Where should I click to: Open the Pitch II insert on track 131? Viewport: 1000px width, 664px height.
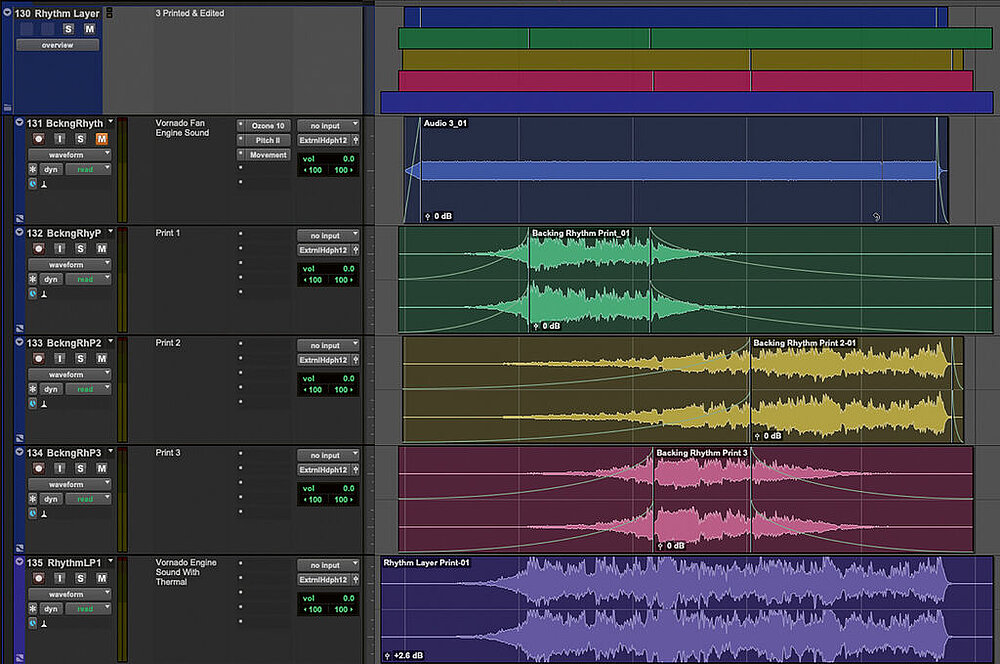268,140
